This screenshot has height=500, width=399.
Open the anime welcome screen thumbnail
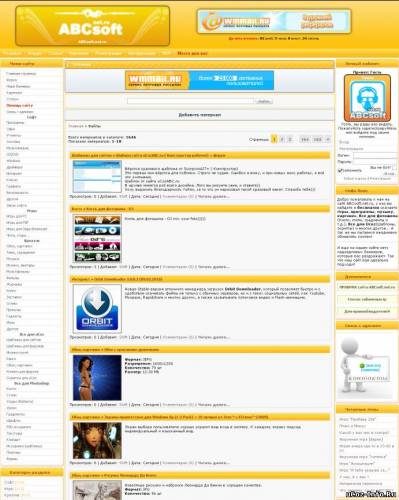[97, 440]
